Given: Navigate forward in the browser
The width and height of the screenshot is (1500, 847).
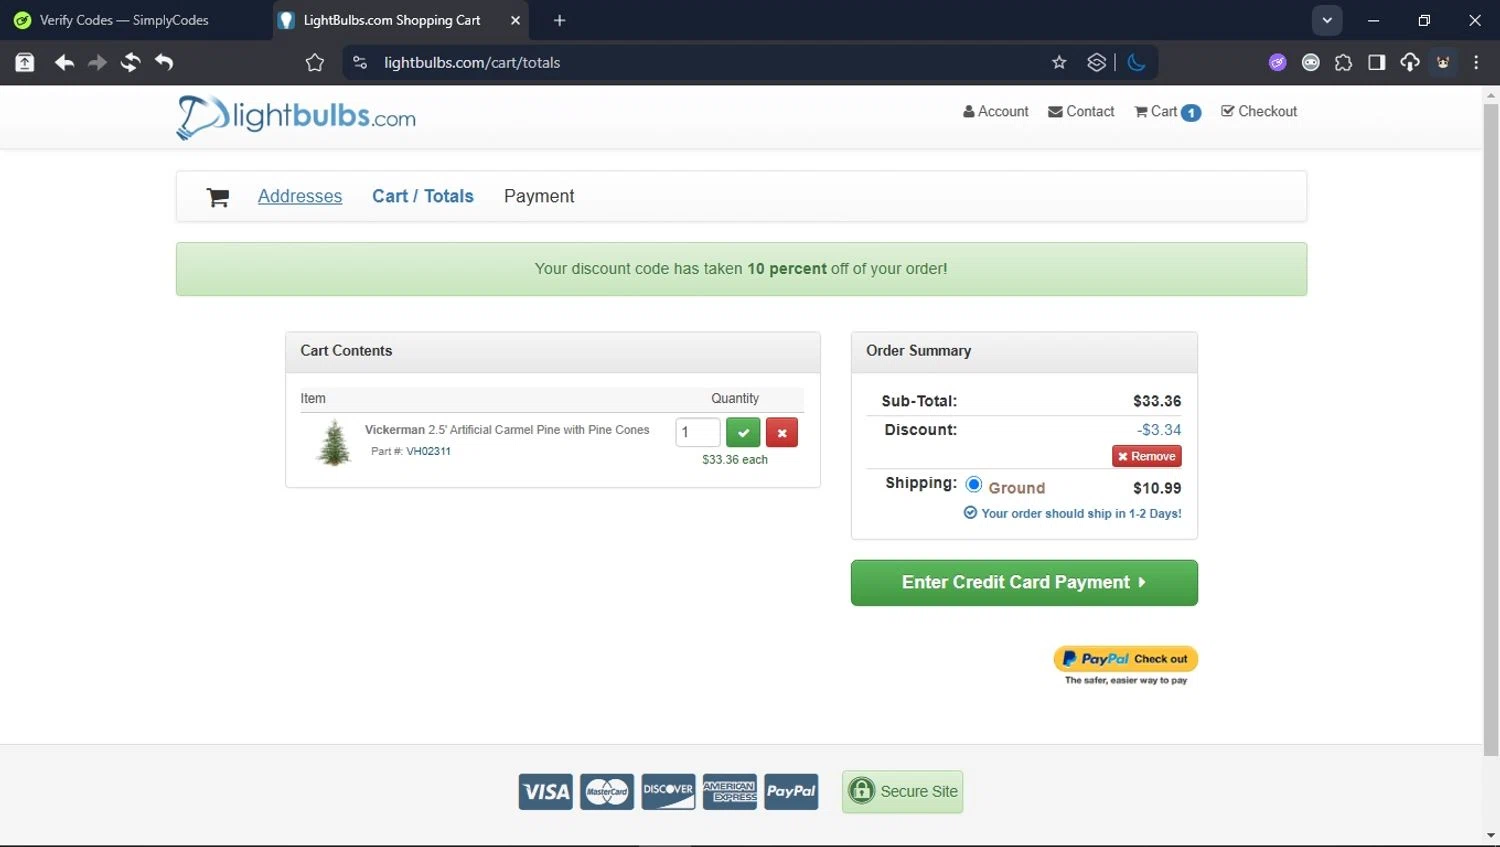Looking at the screenshot, I should [97, 62].
